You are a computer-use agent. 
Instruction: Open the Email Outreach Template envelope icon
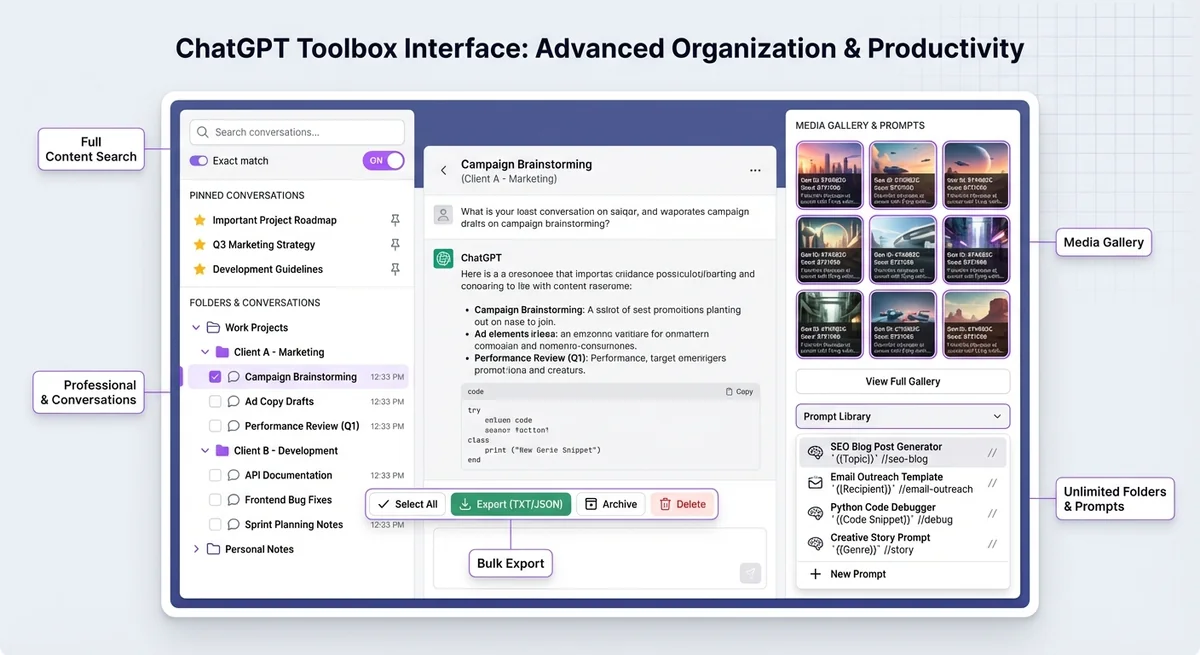[813, 482]
